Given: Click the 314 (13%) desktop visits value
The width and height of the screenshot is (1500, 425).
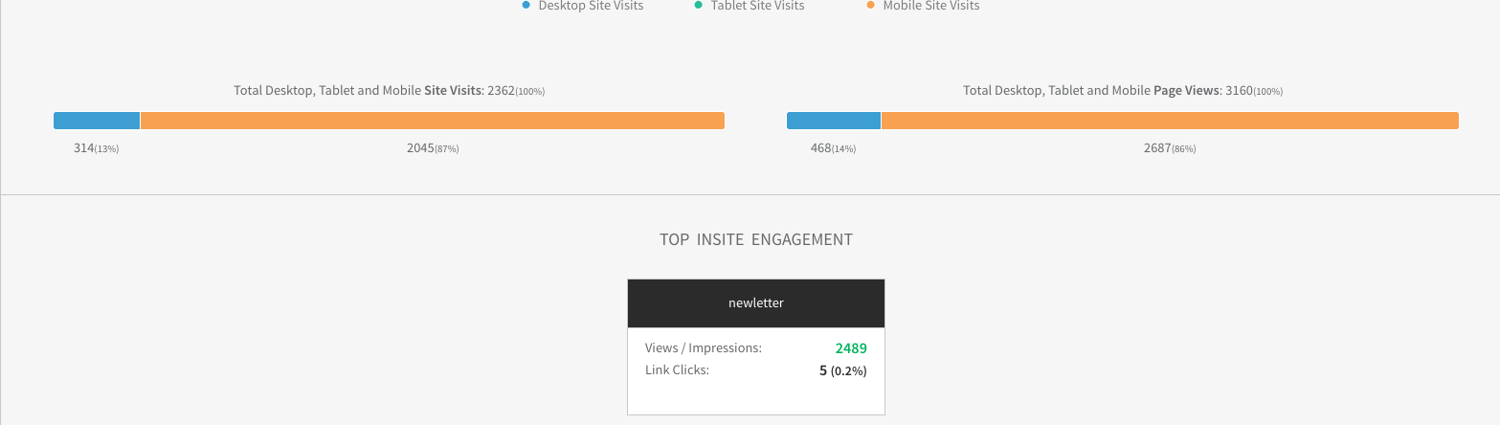Looking at the screenshot, I should coord(96,148).
